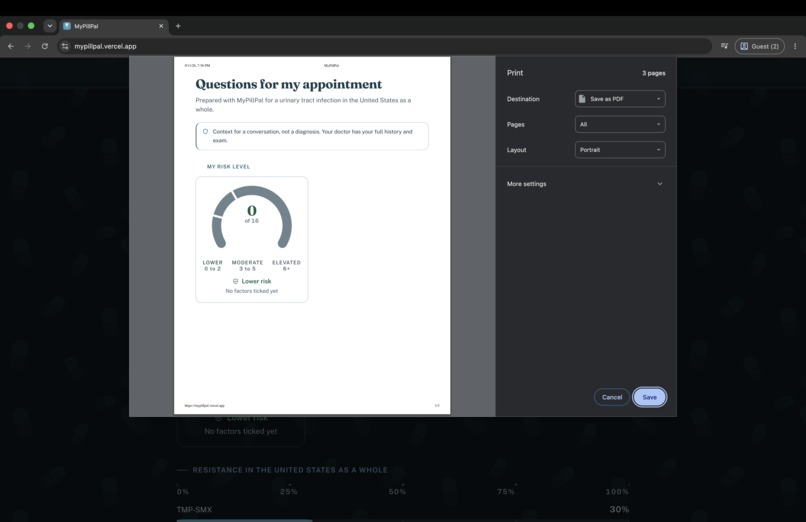
Task: Reload the page with the refresh icon
Action: coord(45,46)
